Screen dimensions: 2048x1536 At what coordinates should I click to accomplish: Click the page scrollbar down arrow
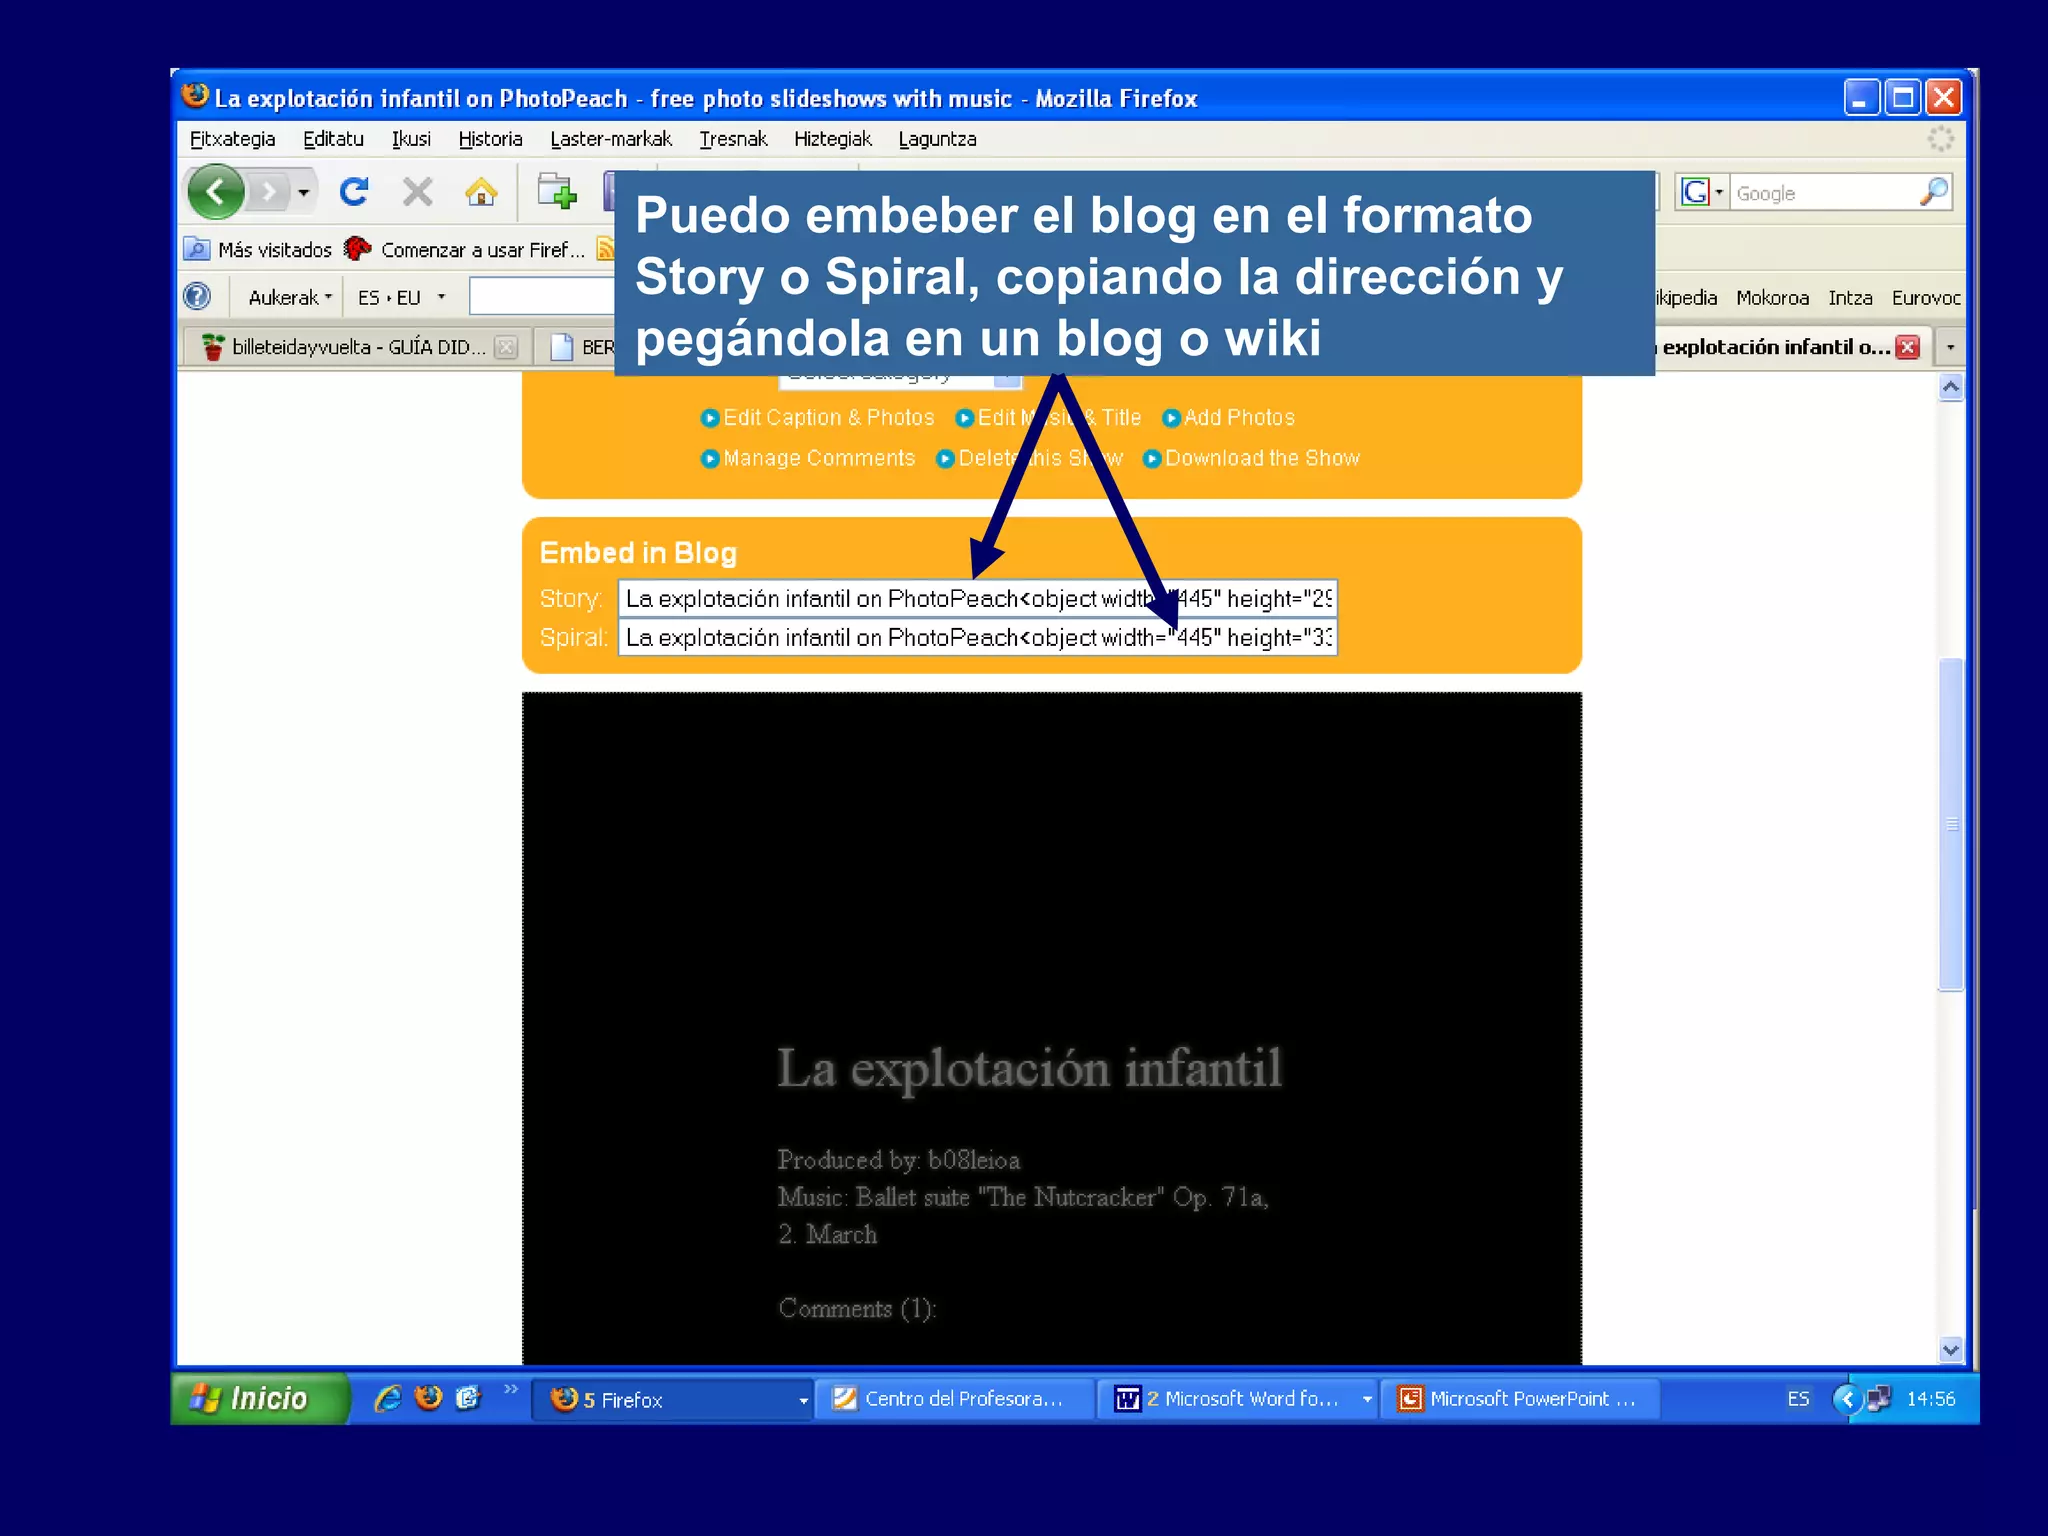[x=1951, y=1350]
